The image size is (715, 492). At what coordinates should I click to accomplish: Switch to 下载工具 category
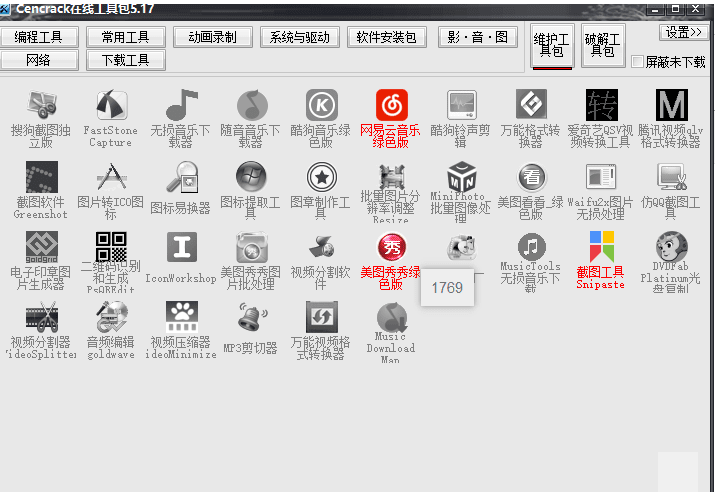(x=125, y=60)
